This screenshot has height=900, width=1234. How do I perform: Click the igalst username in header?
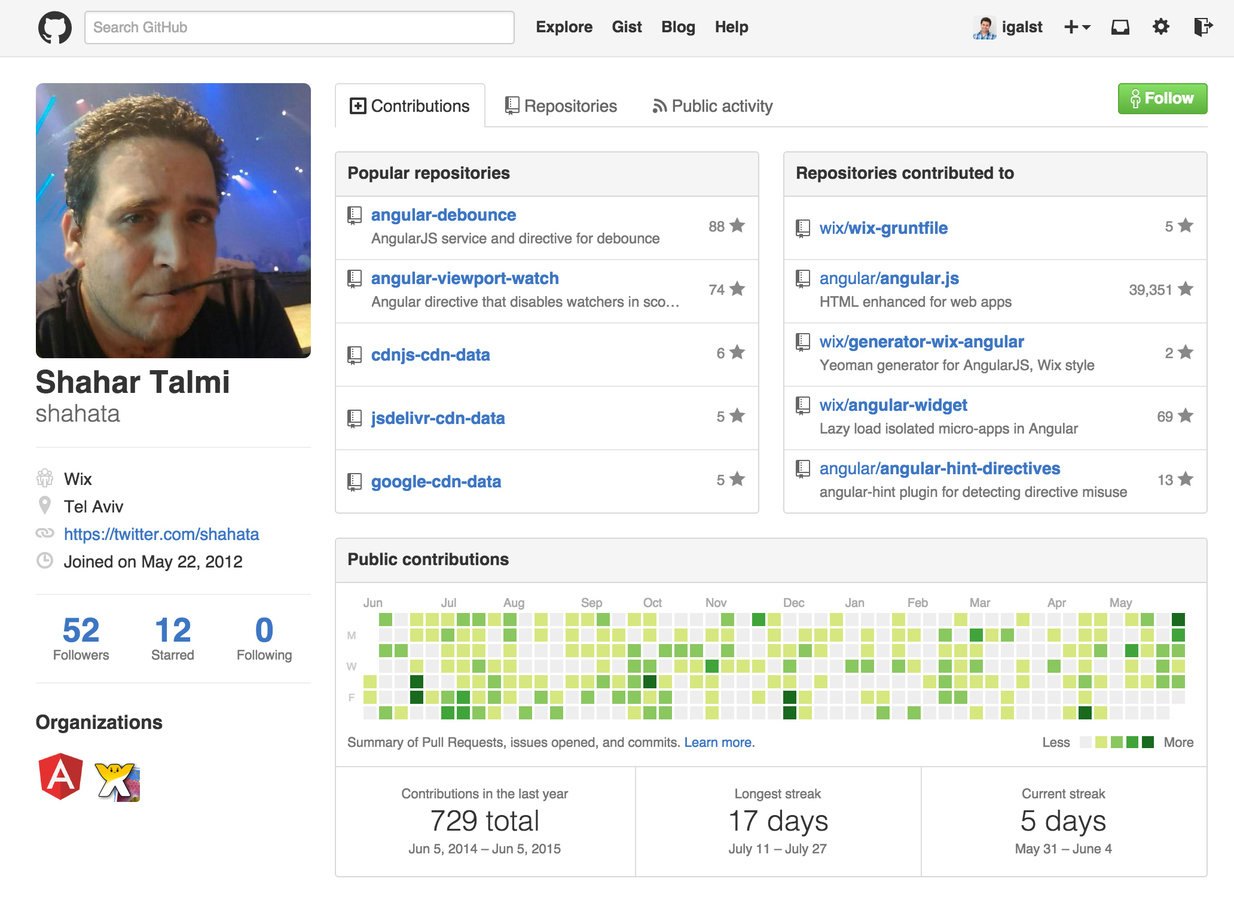1022,27
